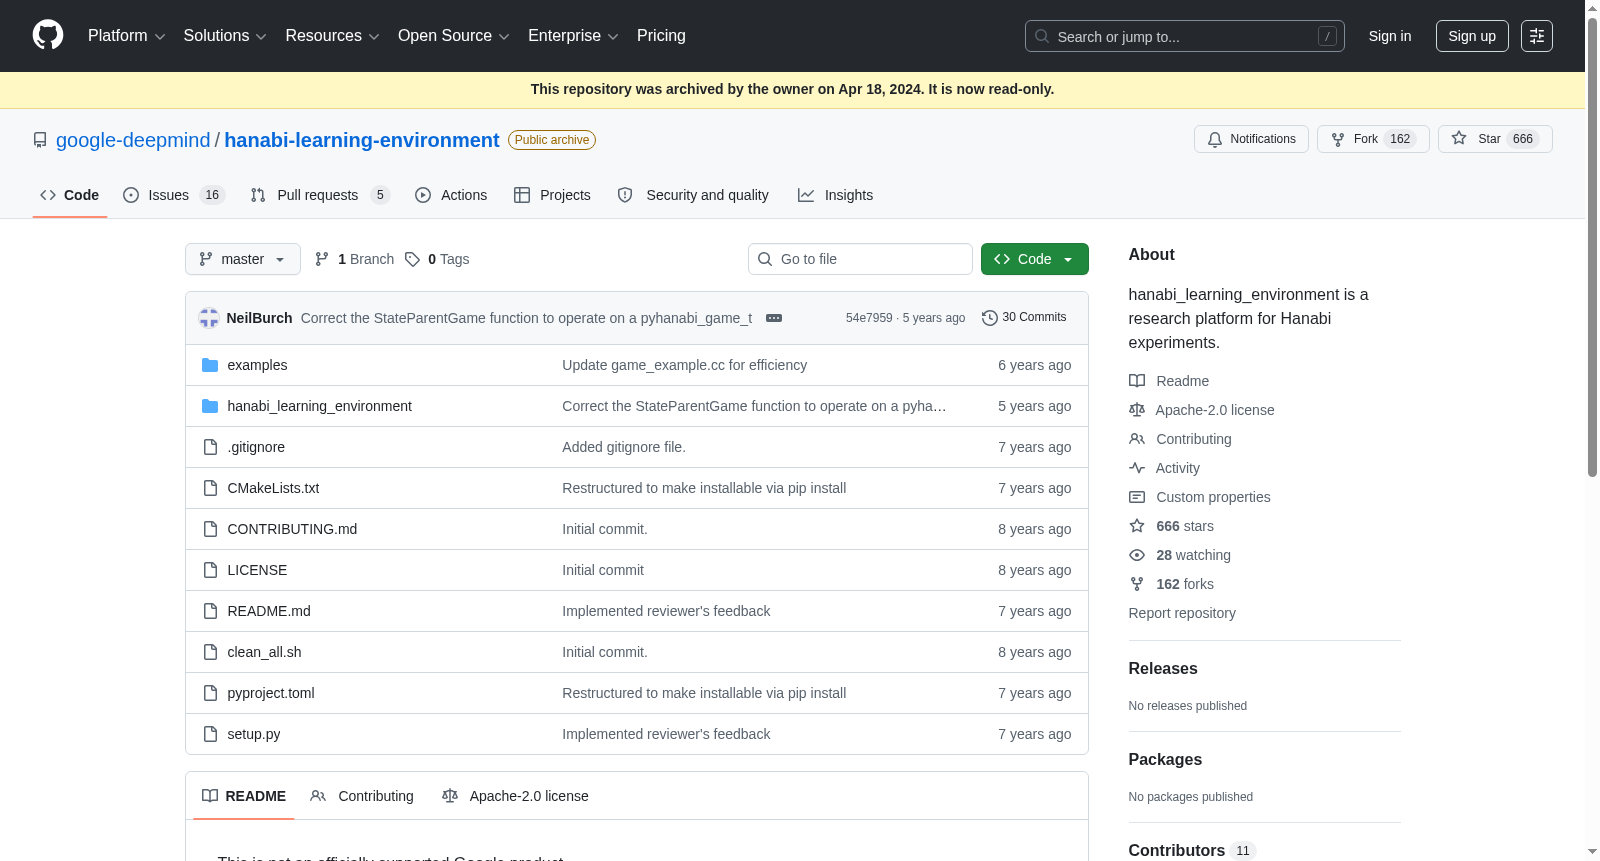Select the Apache-2.0 license tab in README panel
The image size is (1600, 861).
pos(515,796)
